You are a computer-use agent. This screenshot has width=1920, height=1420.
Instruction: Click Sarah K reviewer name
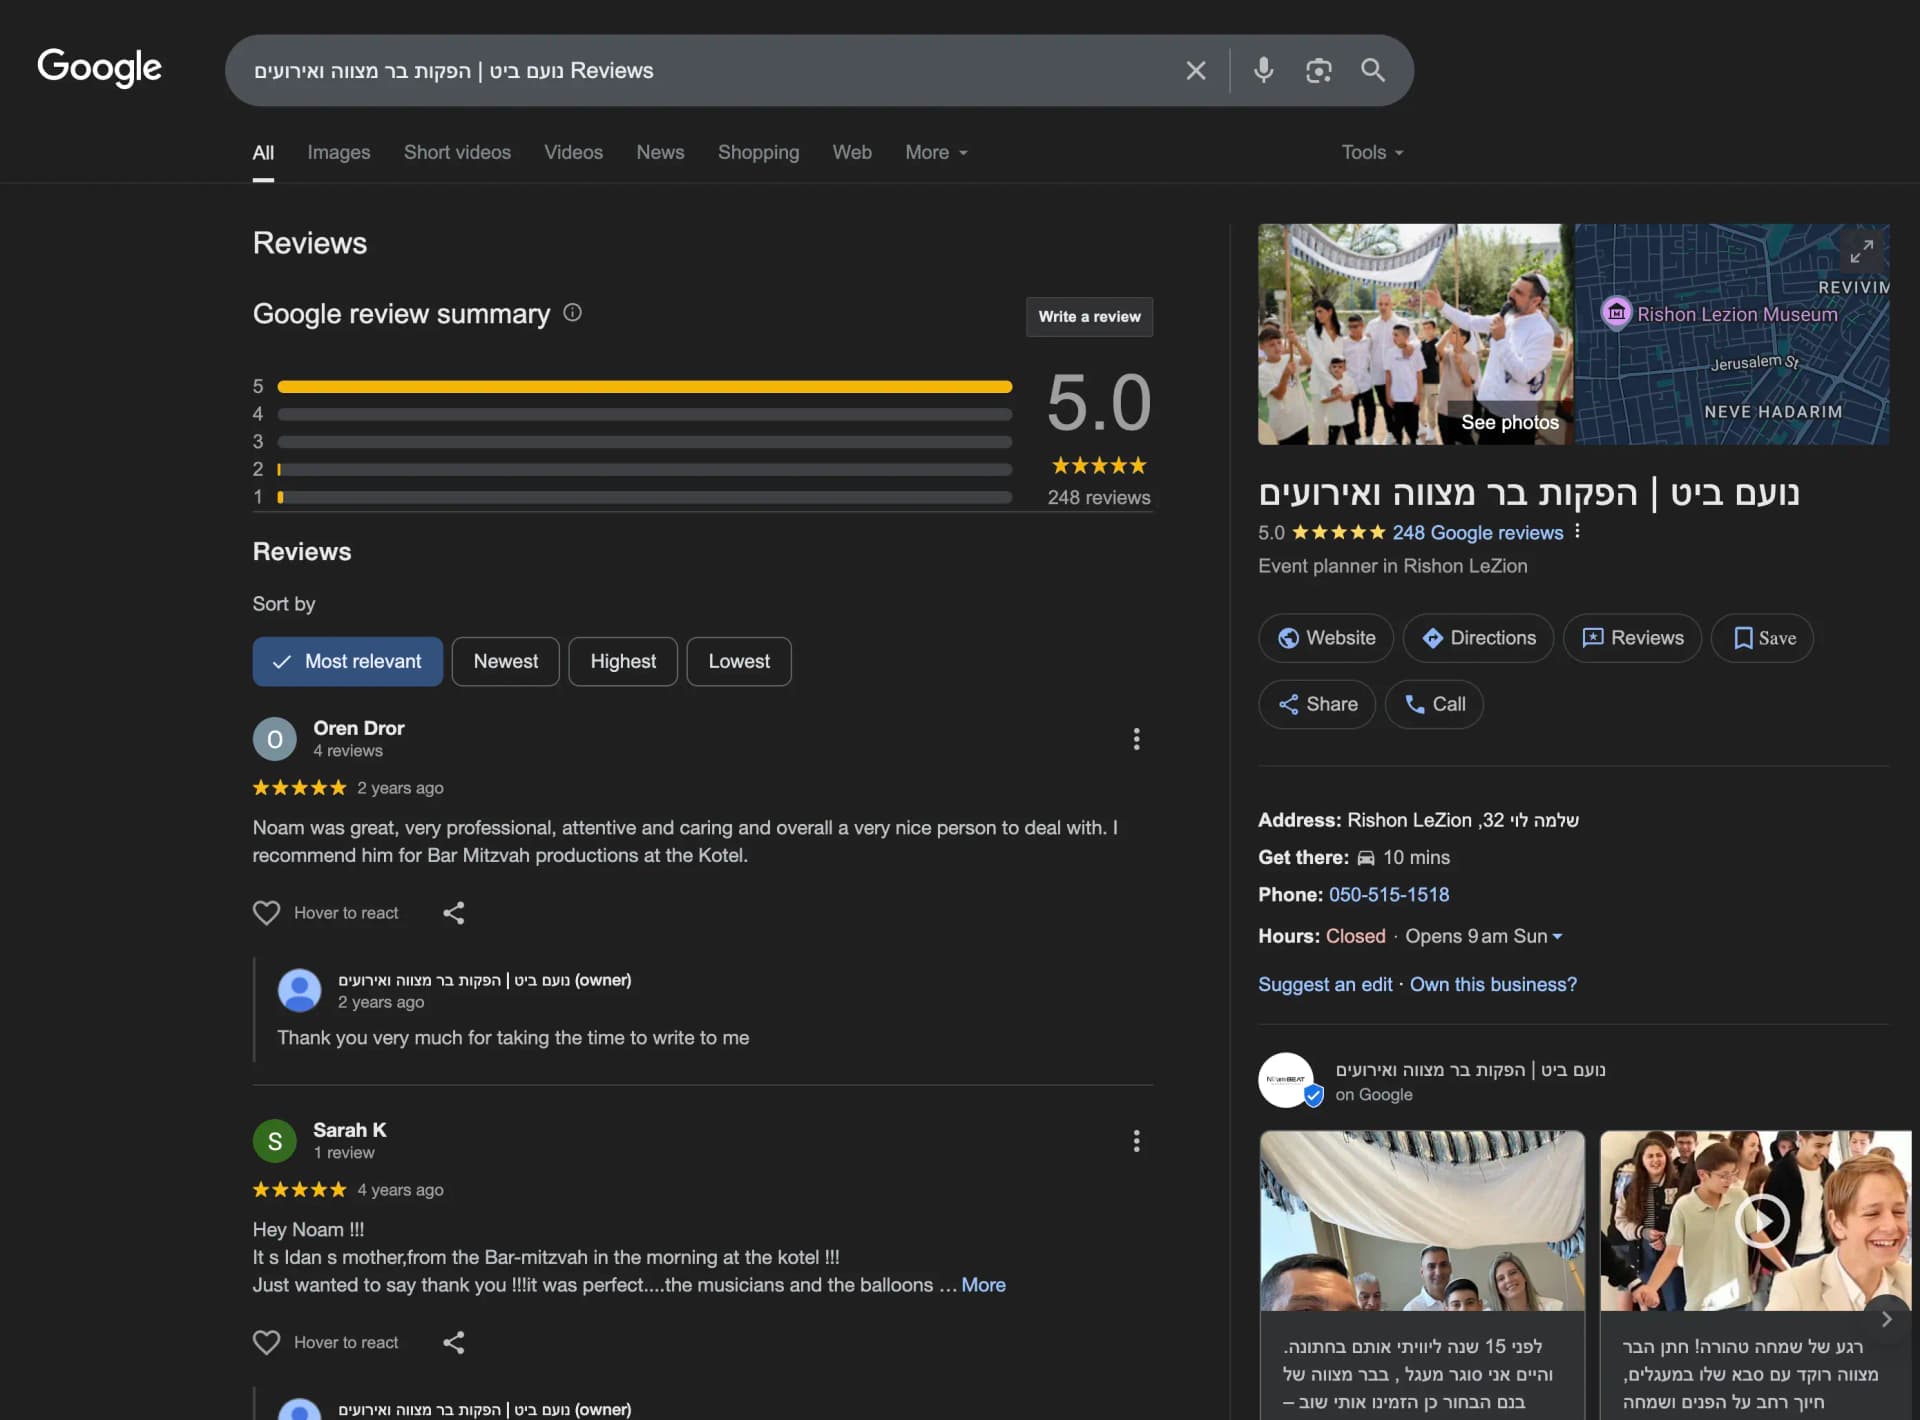tap(349, 1130)
